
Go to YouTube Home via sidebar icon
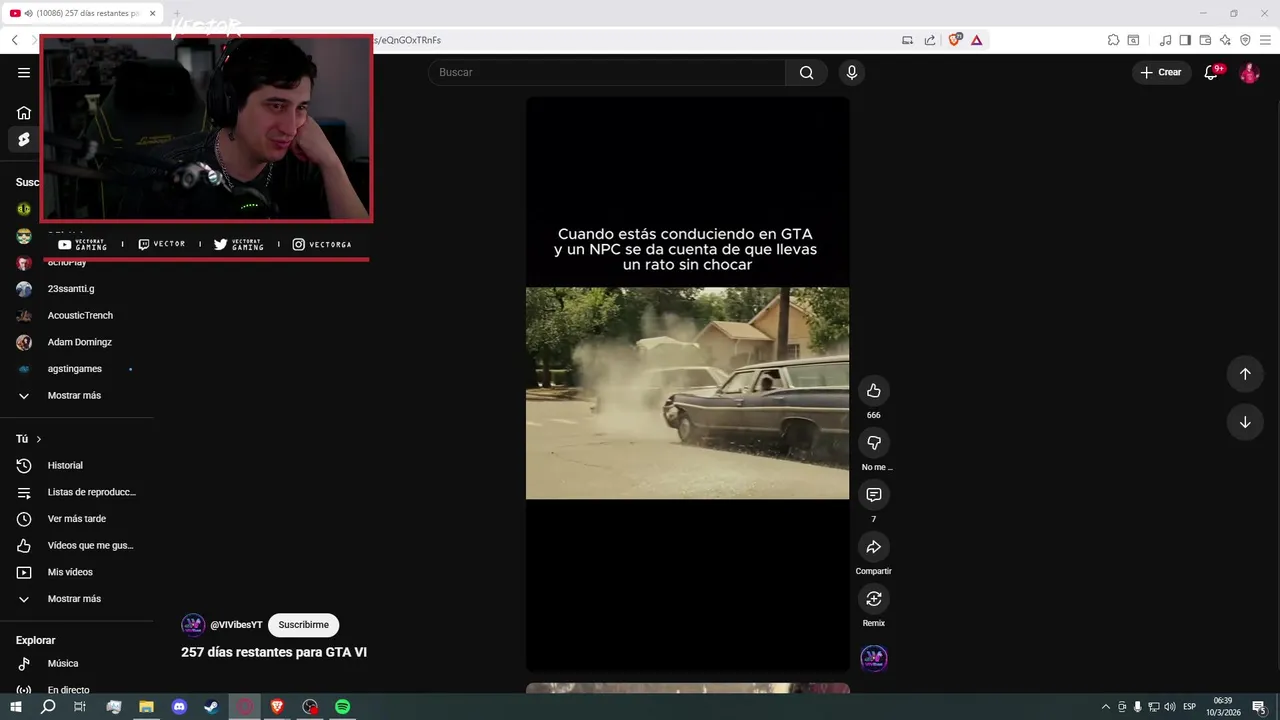[24, 113]
